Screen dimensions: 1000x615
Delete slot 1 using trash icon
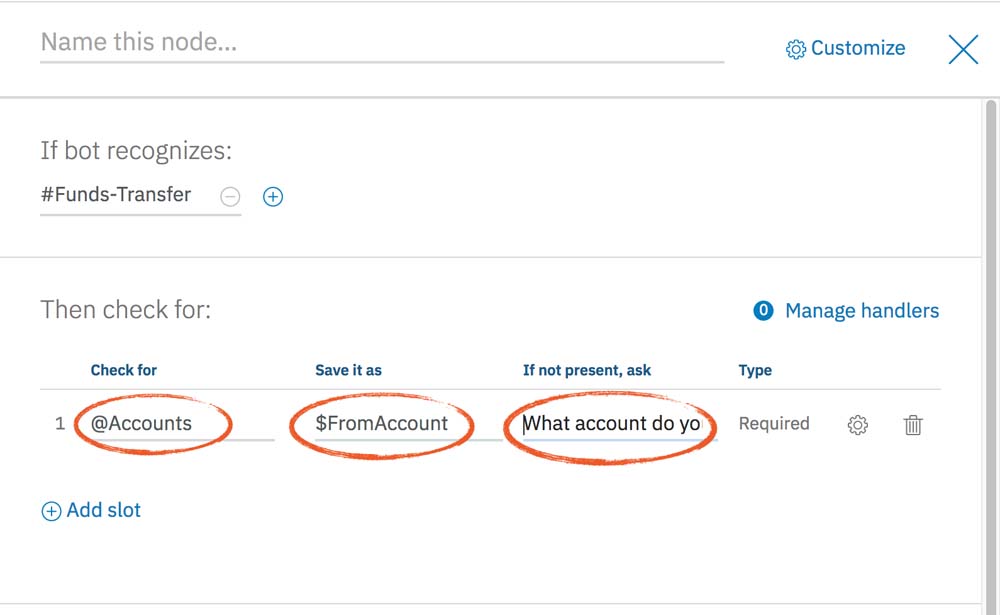[x=913, y=425]
